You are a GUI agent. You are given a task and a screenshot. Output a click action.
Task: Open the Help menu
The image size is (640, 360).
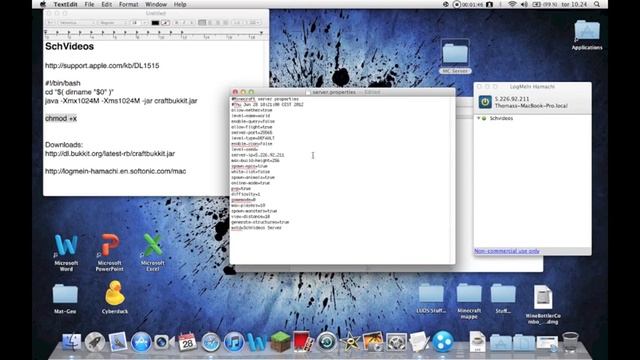(x=180, y=4)
